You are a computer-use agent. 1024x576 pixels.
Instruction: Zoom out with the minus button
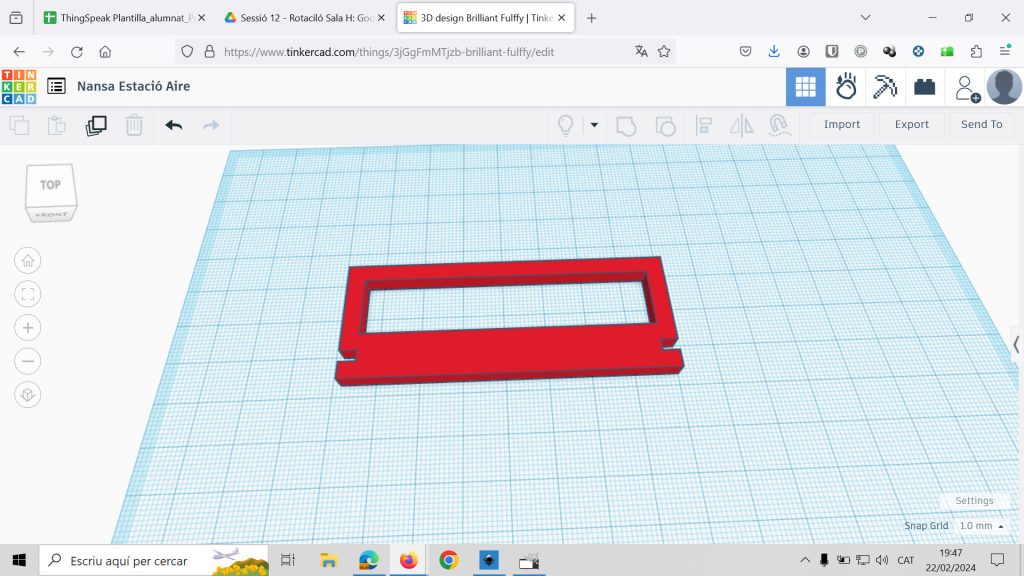click(27, 361)
